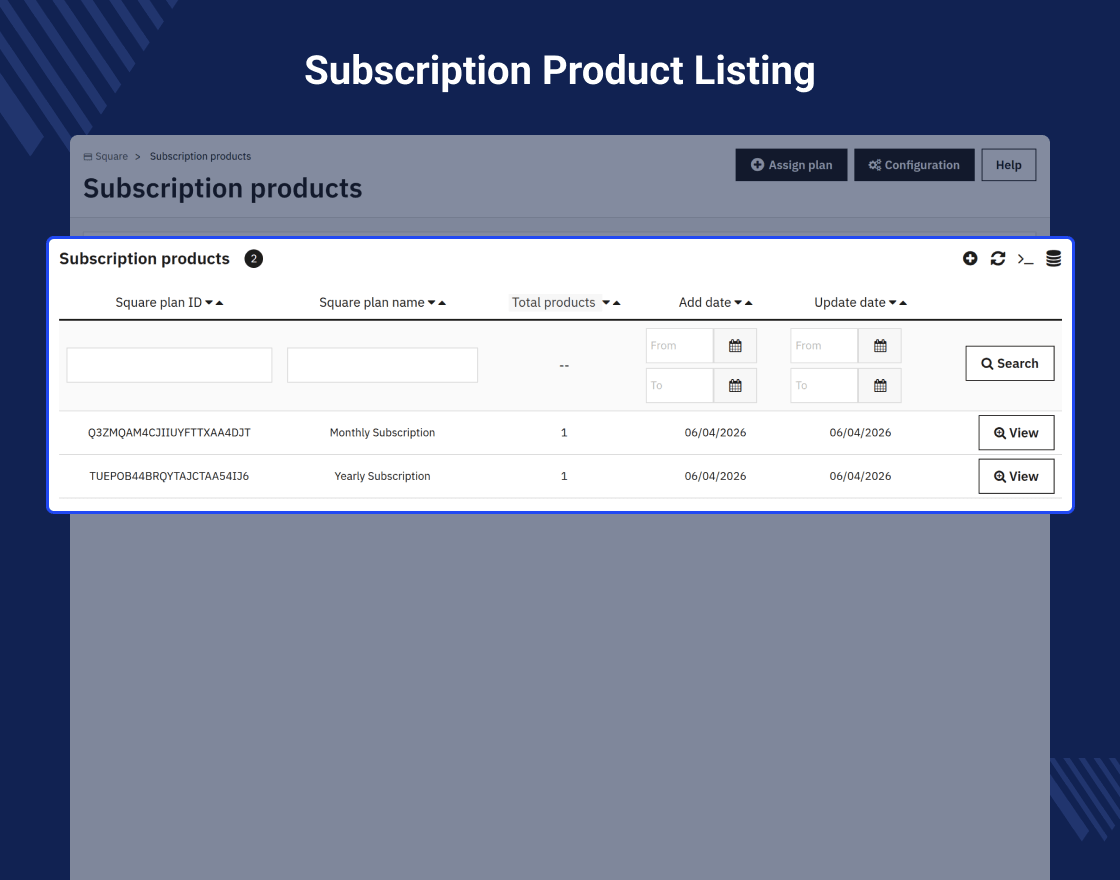Click the Update date To input
This screenshot has height=880, width=1120.
824,386
